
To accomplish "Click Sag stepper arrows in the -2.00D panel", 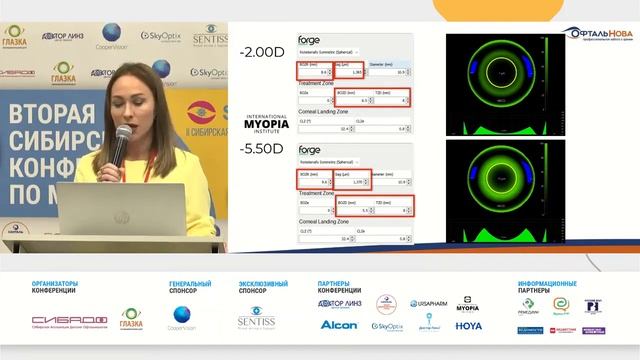I will pyautogui.click(x=365, y=72).
